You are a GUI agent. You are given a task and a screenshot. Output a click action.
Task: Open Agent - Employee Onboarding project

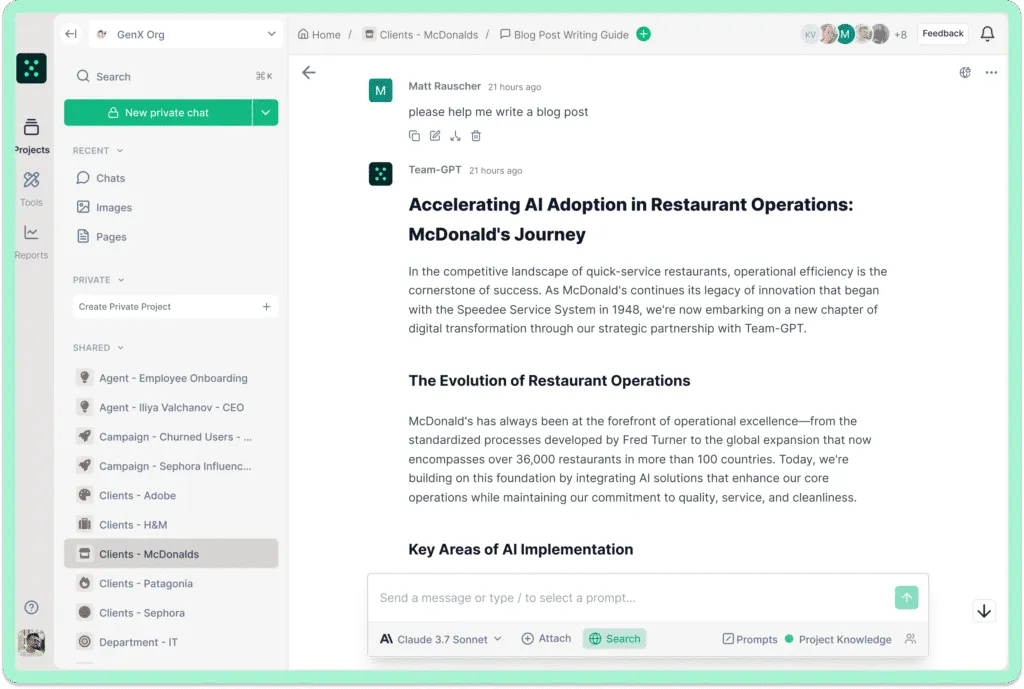click(171, 378)
